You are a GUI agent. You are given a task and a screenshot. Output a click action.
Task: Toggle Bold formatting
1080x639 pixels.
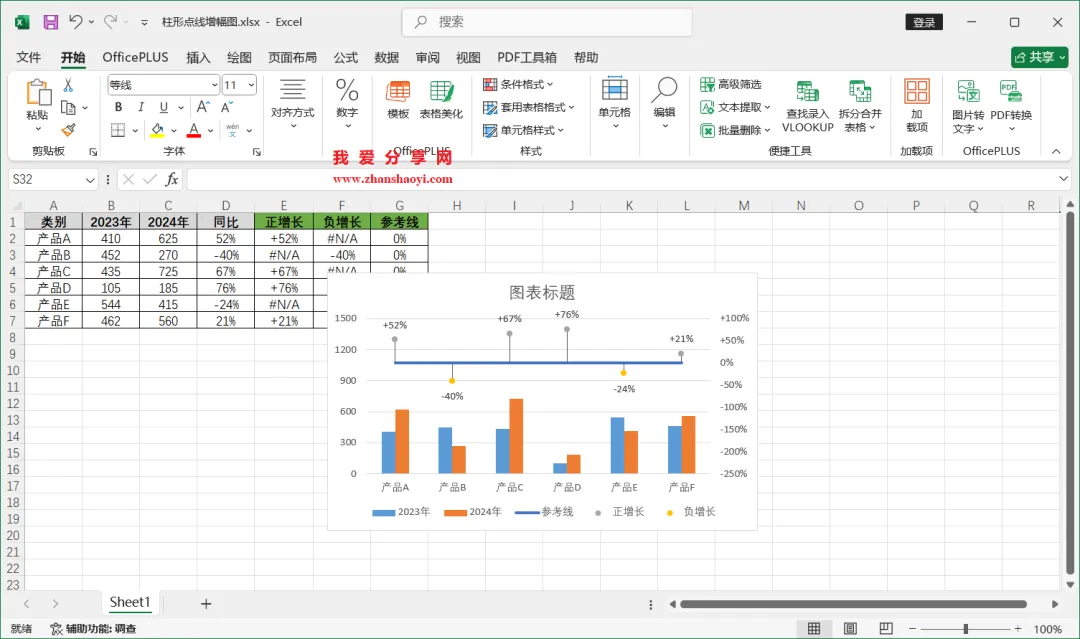point(118,107)
